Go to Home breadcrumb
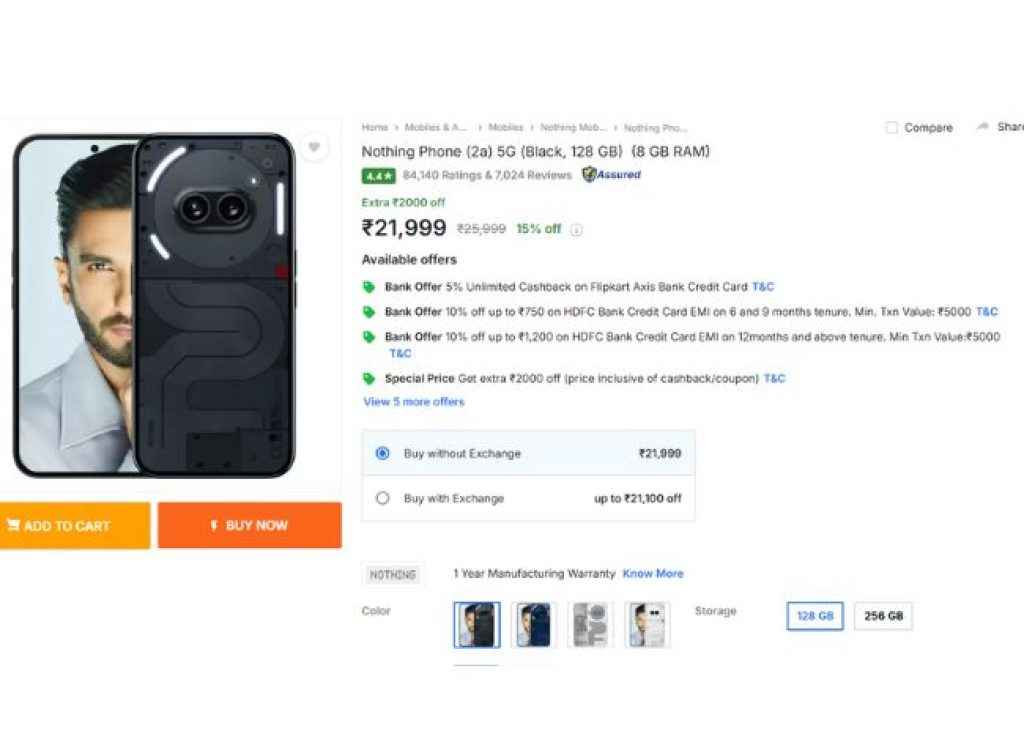 (x=375, y=128)
